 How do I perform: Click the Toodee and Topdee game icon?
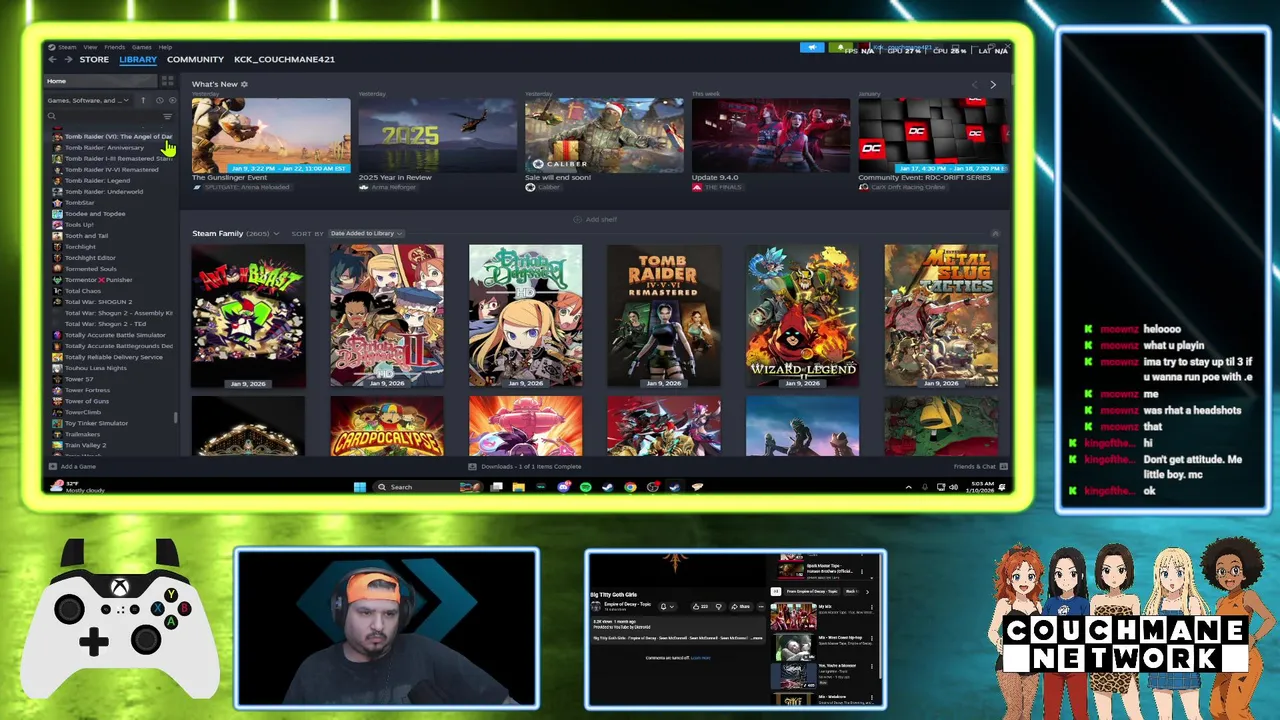click(57, 213)
